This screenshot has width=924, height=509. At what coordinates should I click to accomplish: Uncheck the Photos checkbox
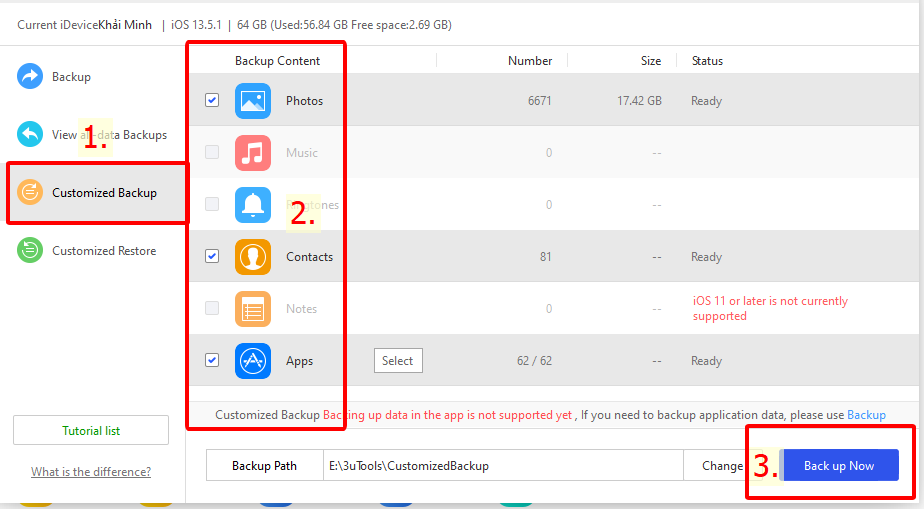(212, 100)
